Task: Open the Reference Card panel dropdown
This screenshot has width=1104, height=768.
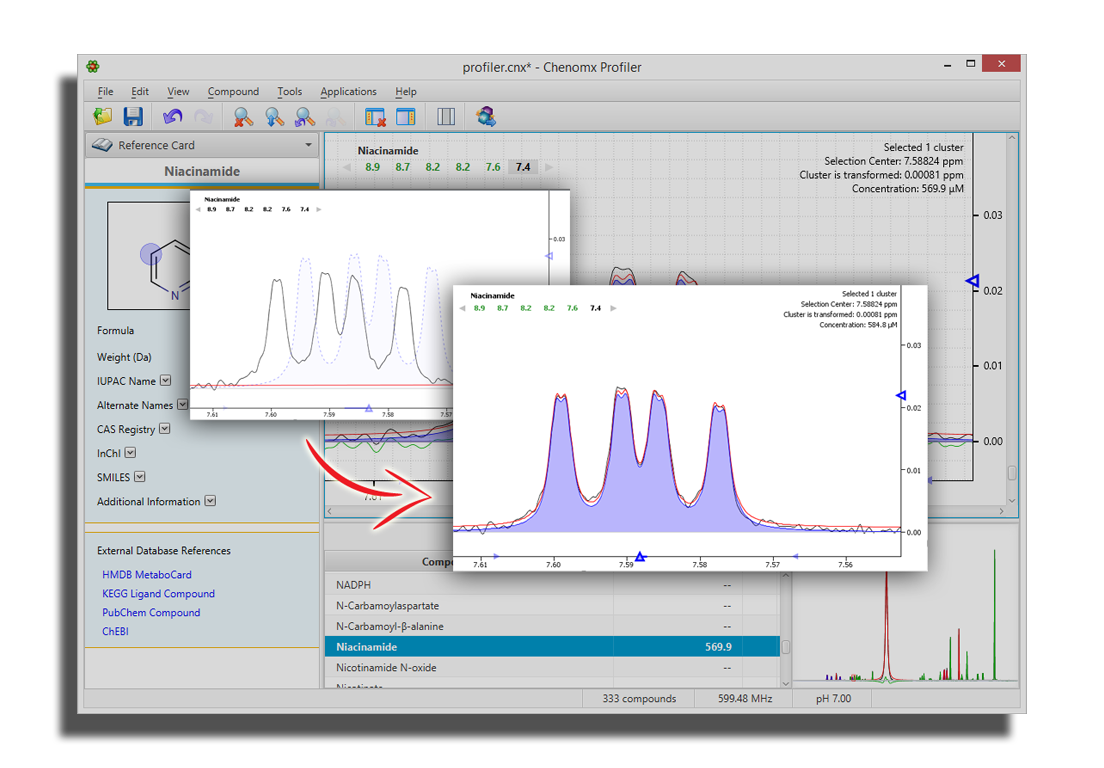Action: pos(308,145)
